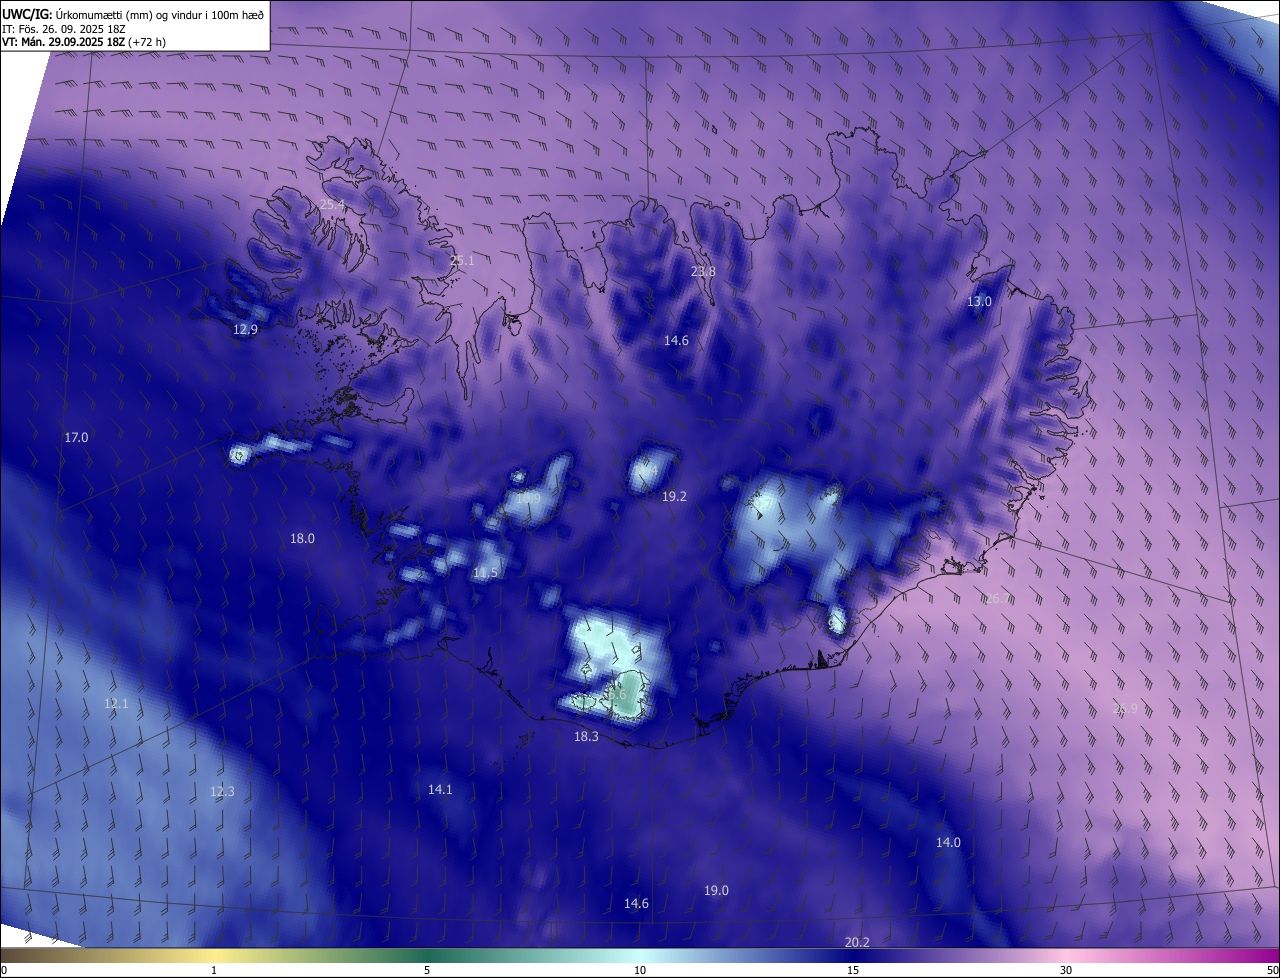This screenshot has height=978, width=1280.
Task: Click the 18.3 value on the map
Action: pyautogui.click(x=586, y=737)
